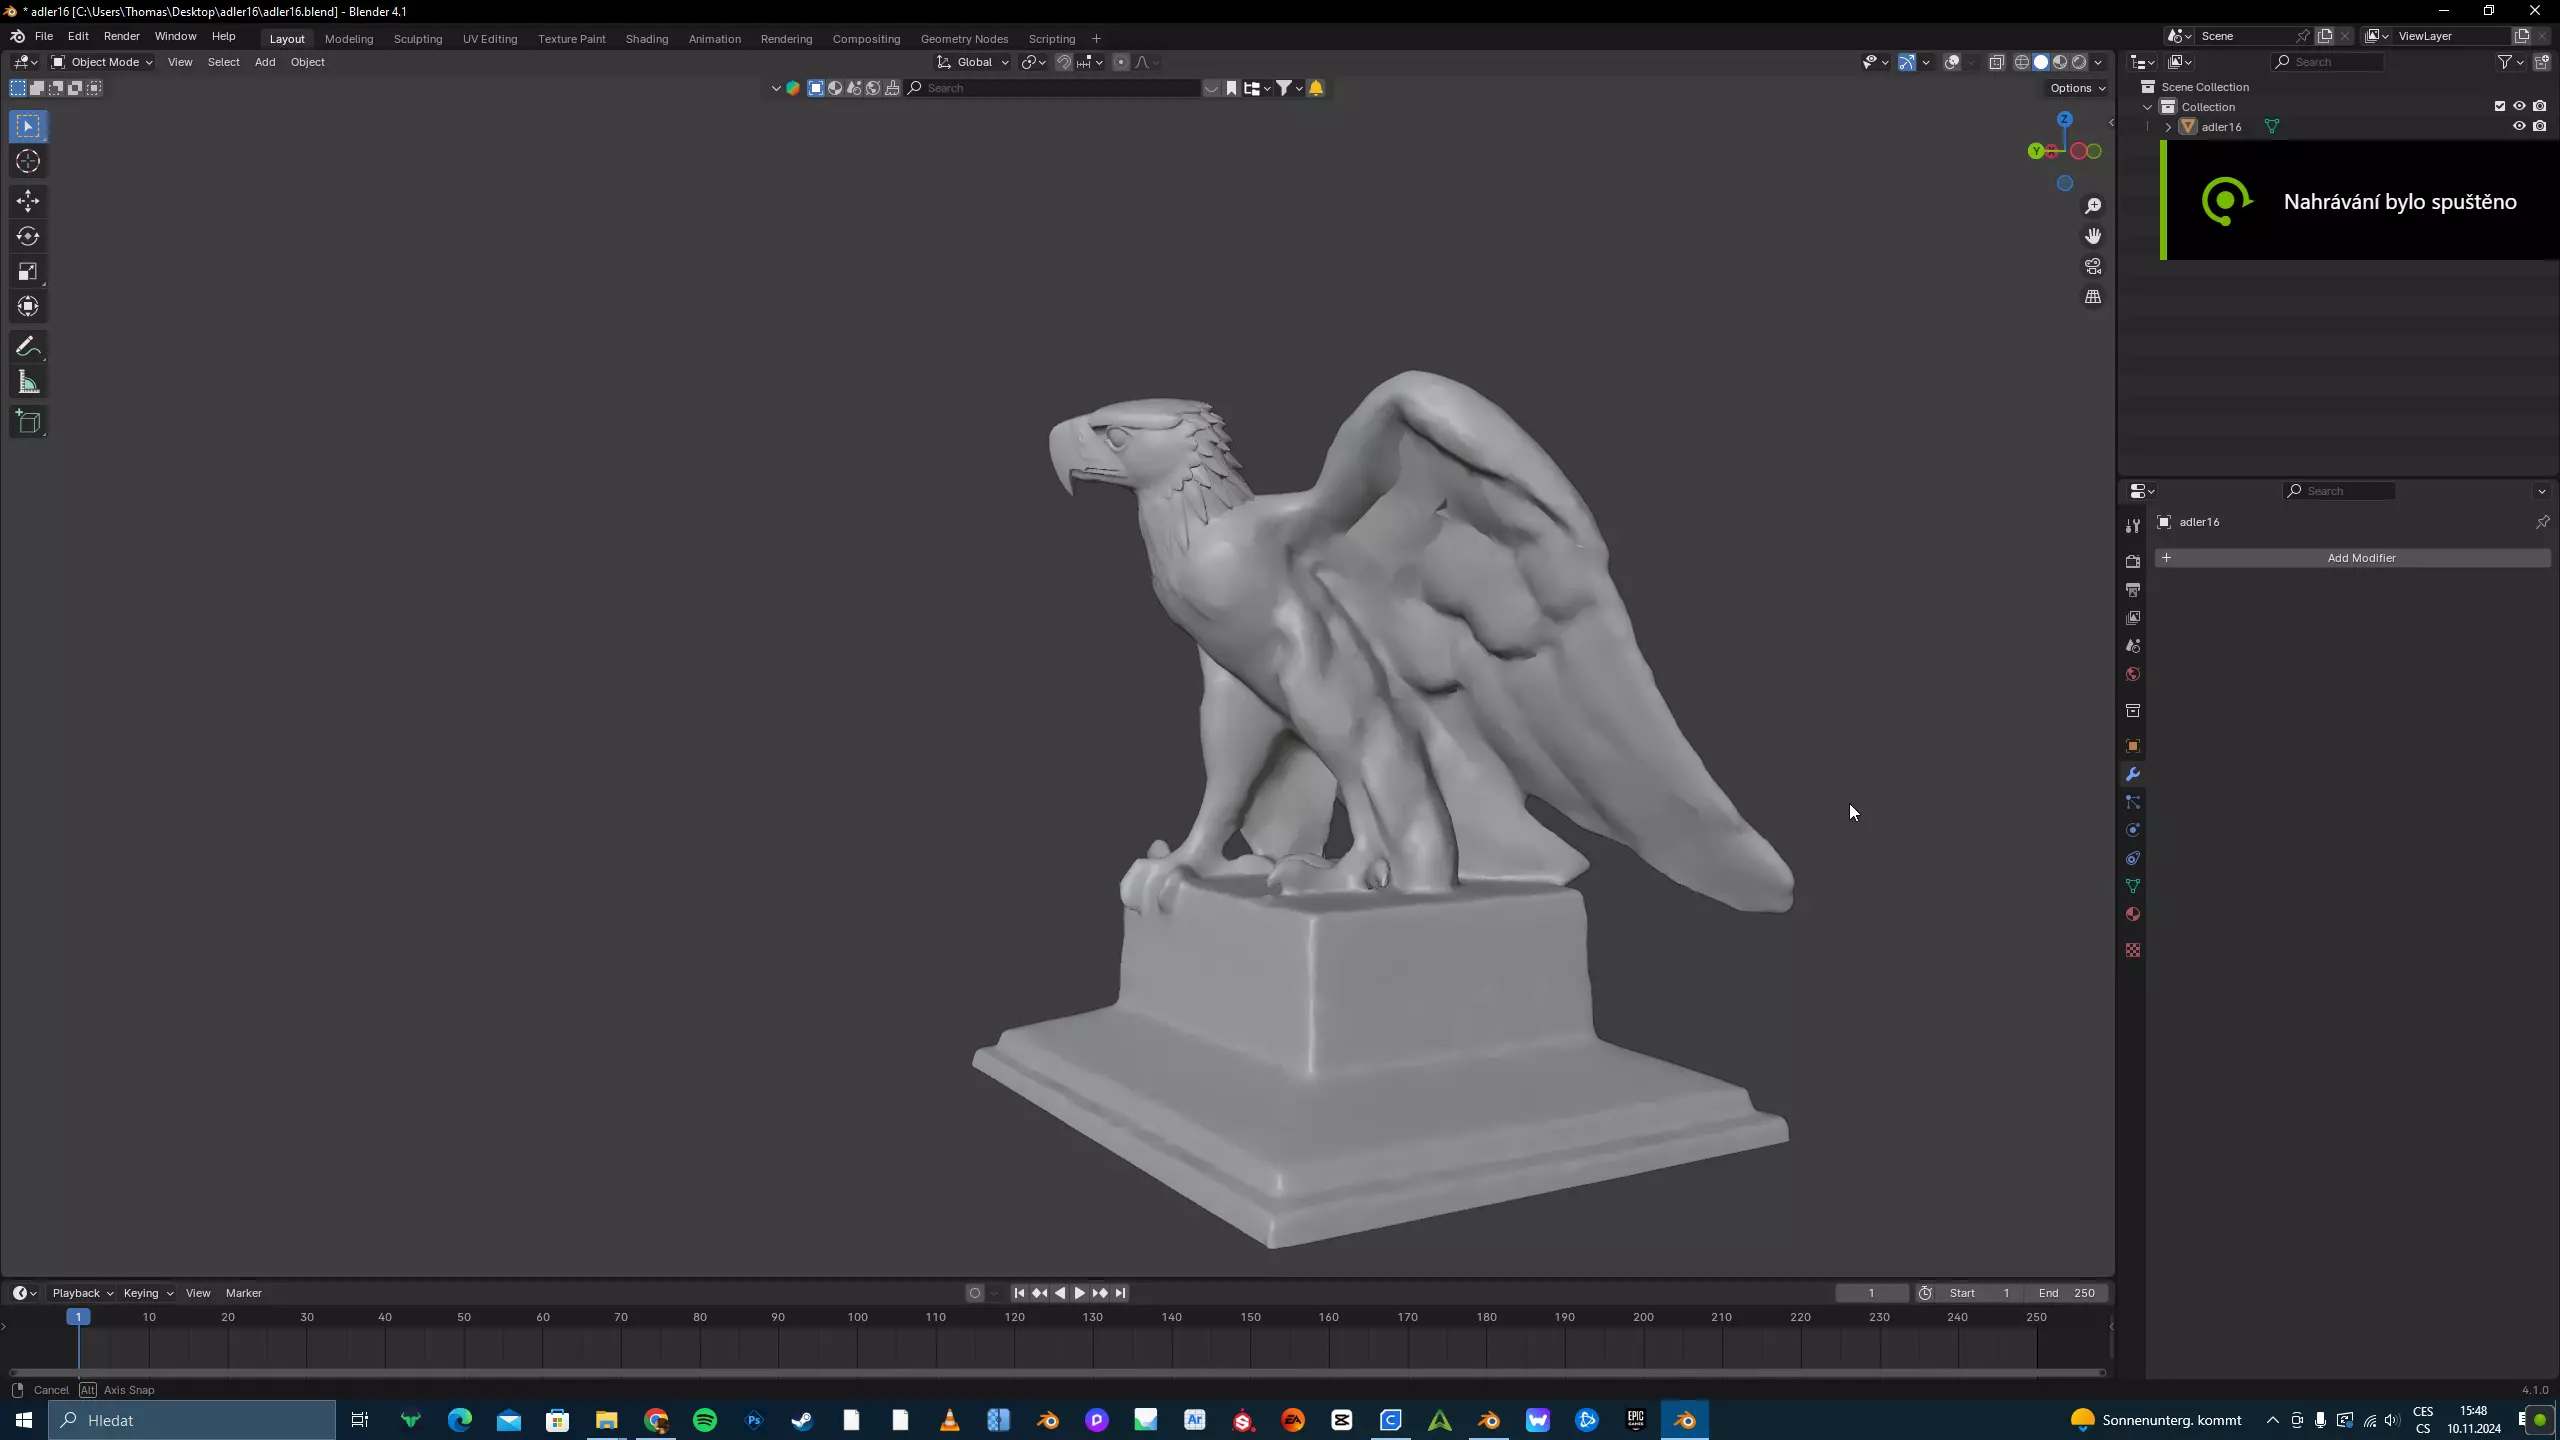Viewport: 2560px width, 1440px height.
Task: Open the Object Mode dropdown
Action: (103, 62)
